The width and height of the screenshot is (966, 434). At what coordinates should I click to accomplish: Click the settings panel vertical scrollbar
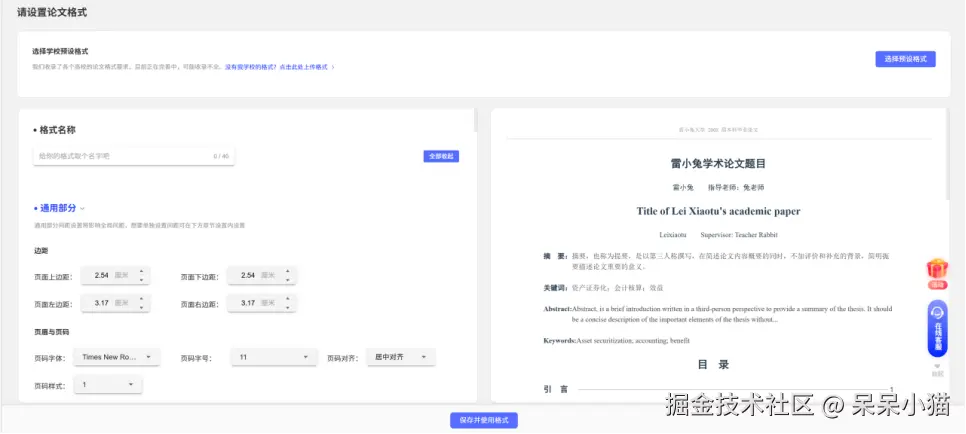(x=475, y=121)
